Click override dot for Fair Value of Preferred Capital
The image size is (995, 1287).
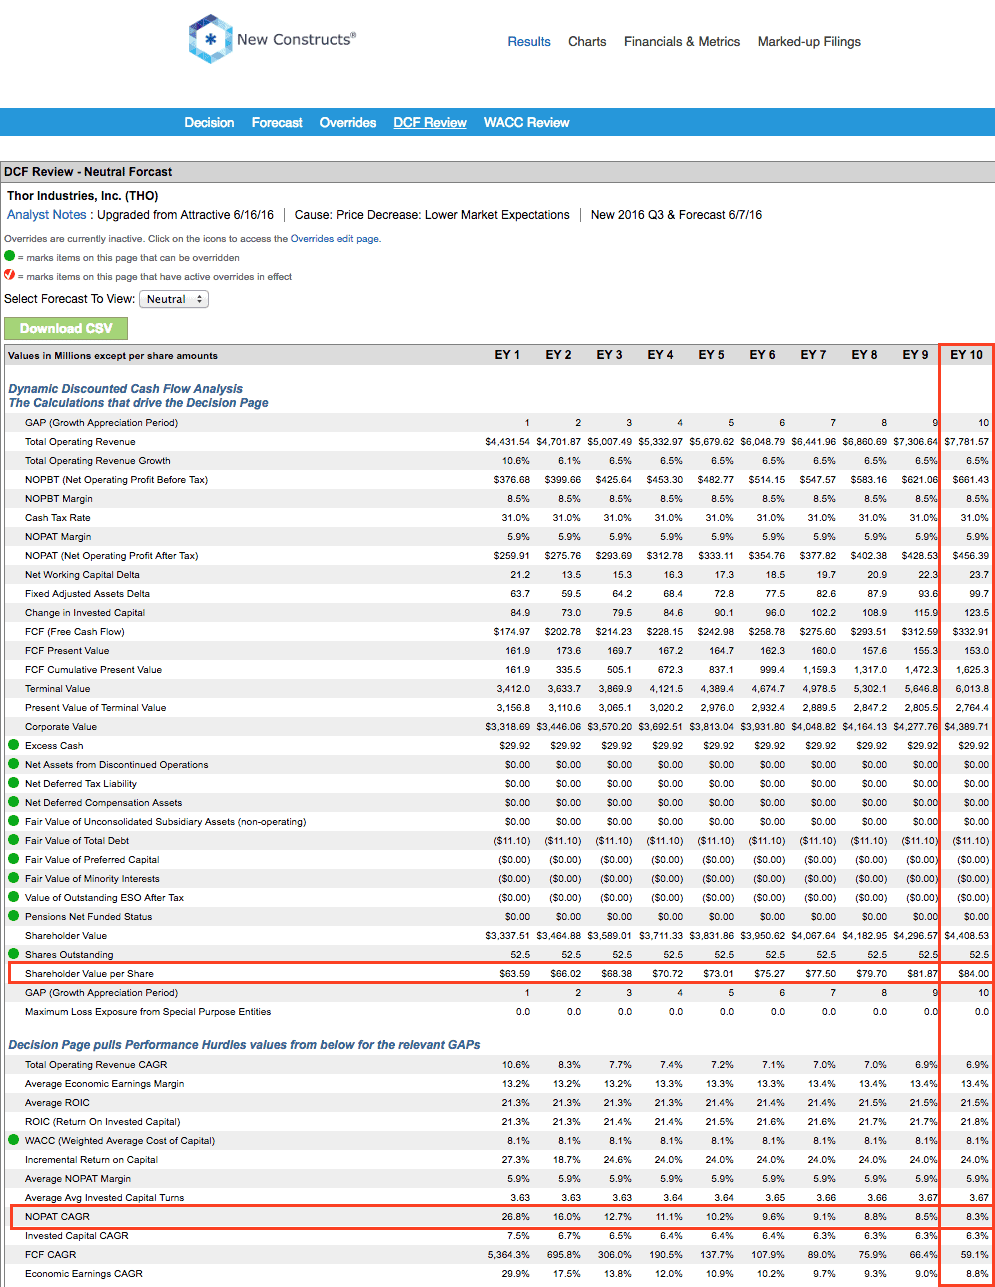tap(14, 859)
